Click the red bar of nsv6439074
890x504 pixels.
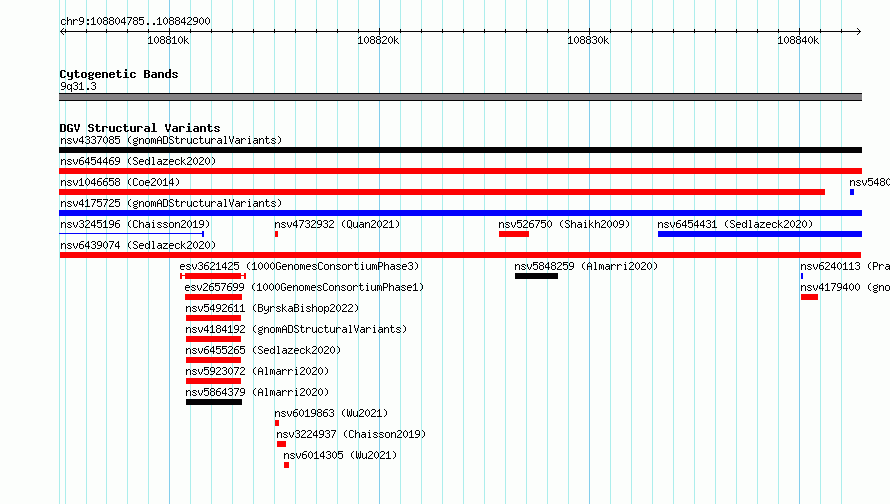click(x=460, y=255)
